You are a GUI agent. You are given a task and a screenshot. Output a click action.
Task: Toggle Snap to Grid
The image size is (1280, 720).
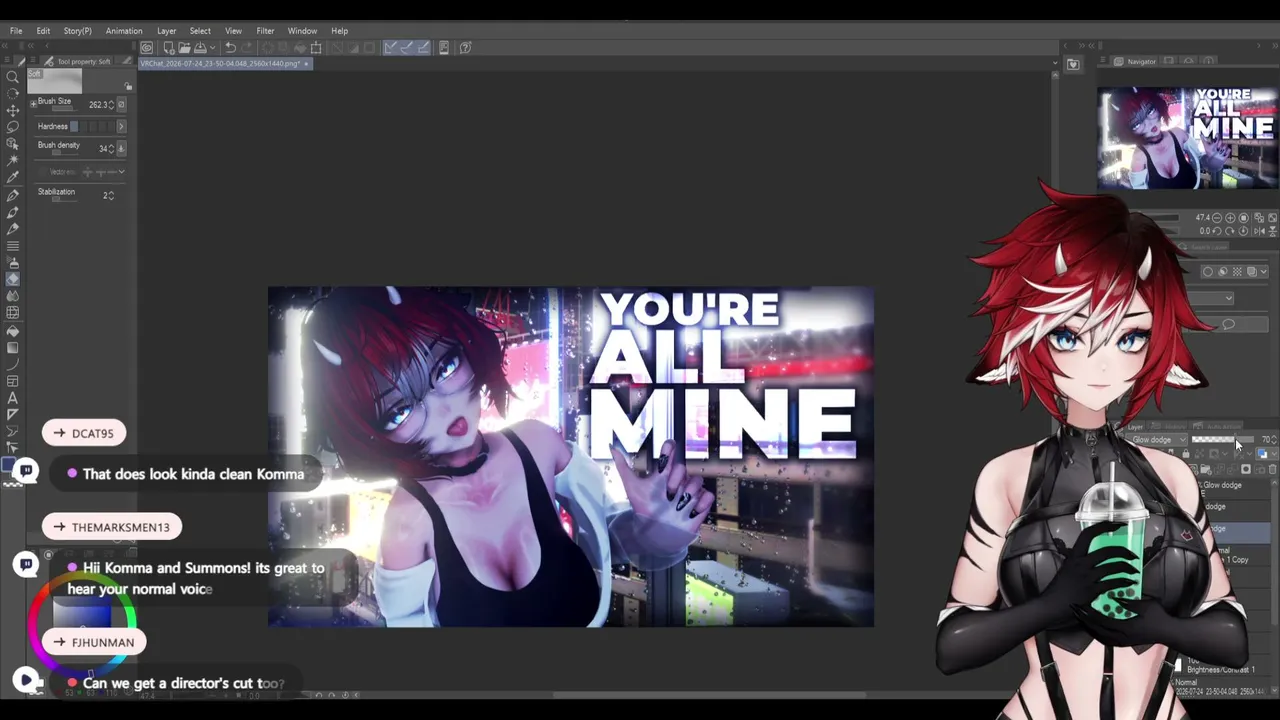[423, 47]
